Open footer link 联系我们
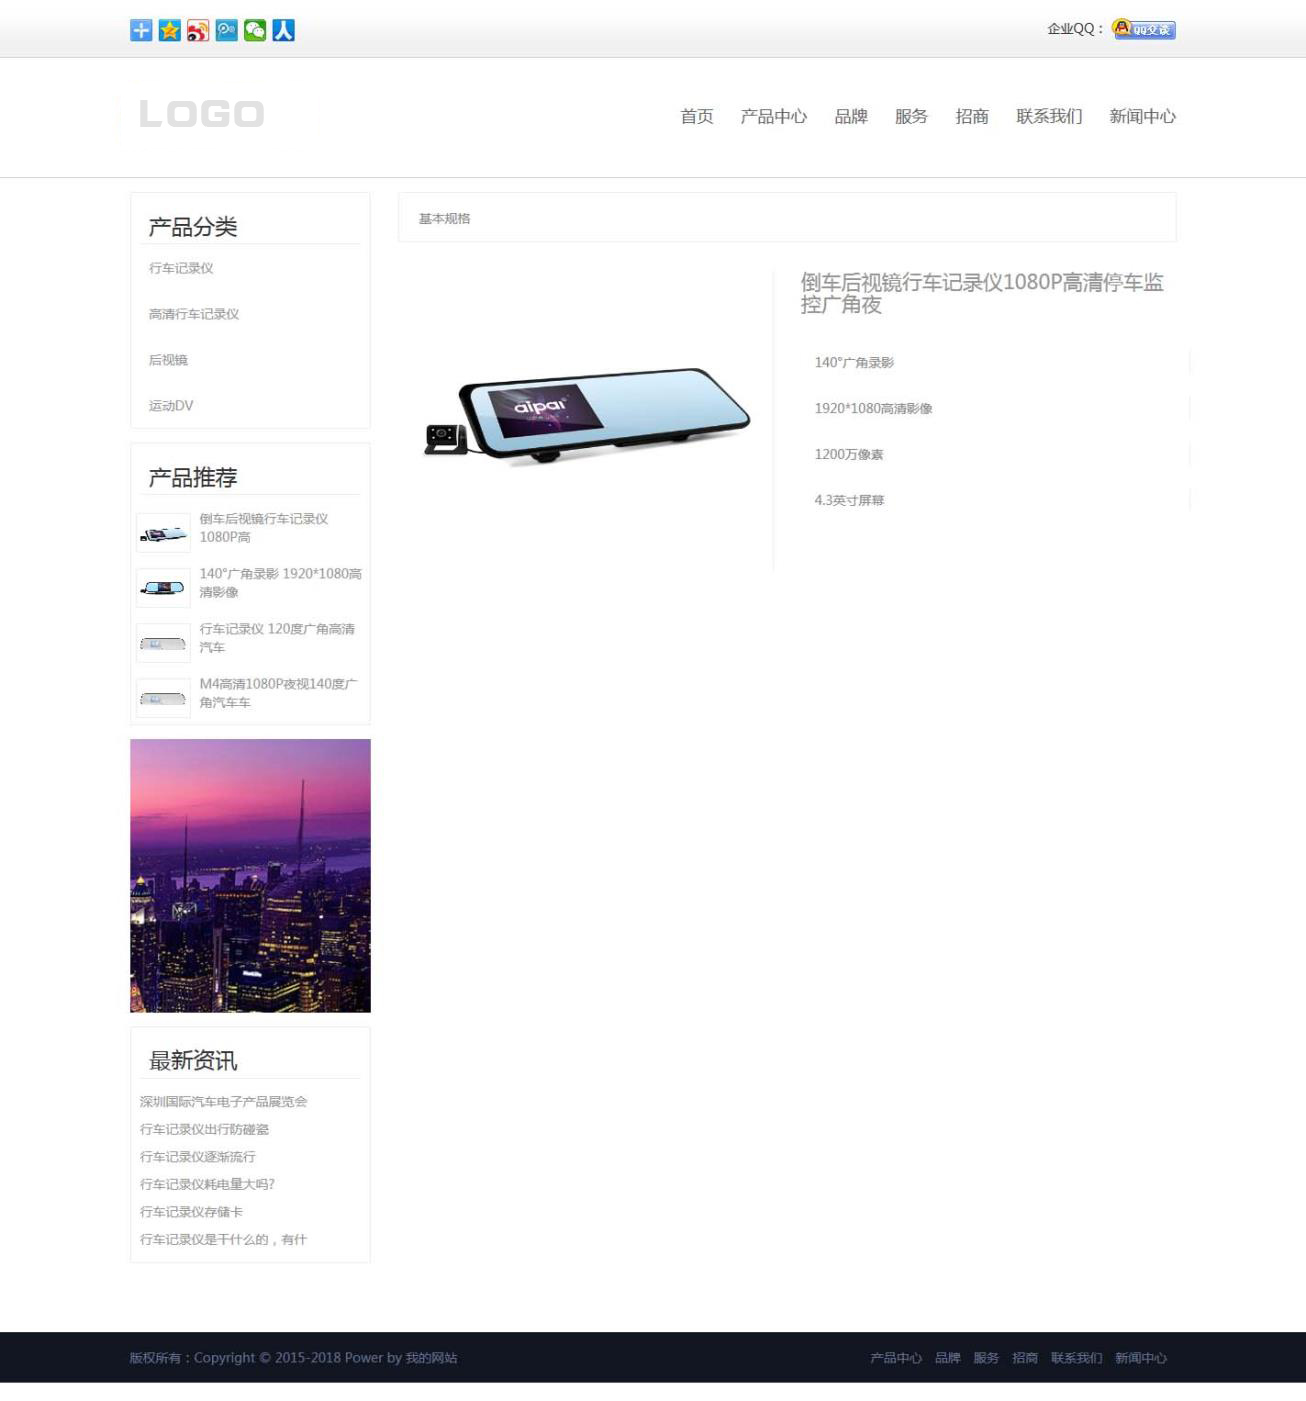Image resolution: width=1306 pixels, height=1401 pixels. click(x=1076, y=1358)
